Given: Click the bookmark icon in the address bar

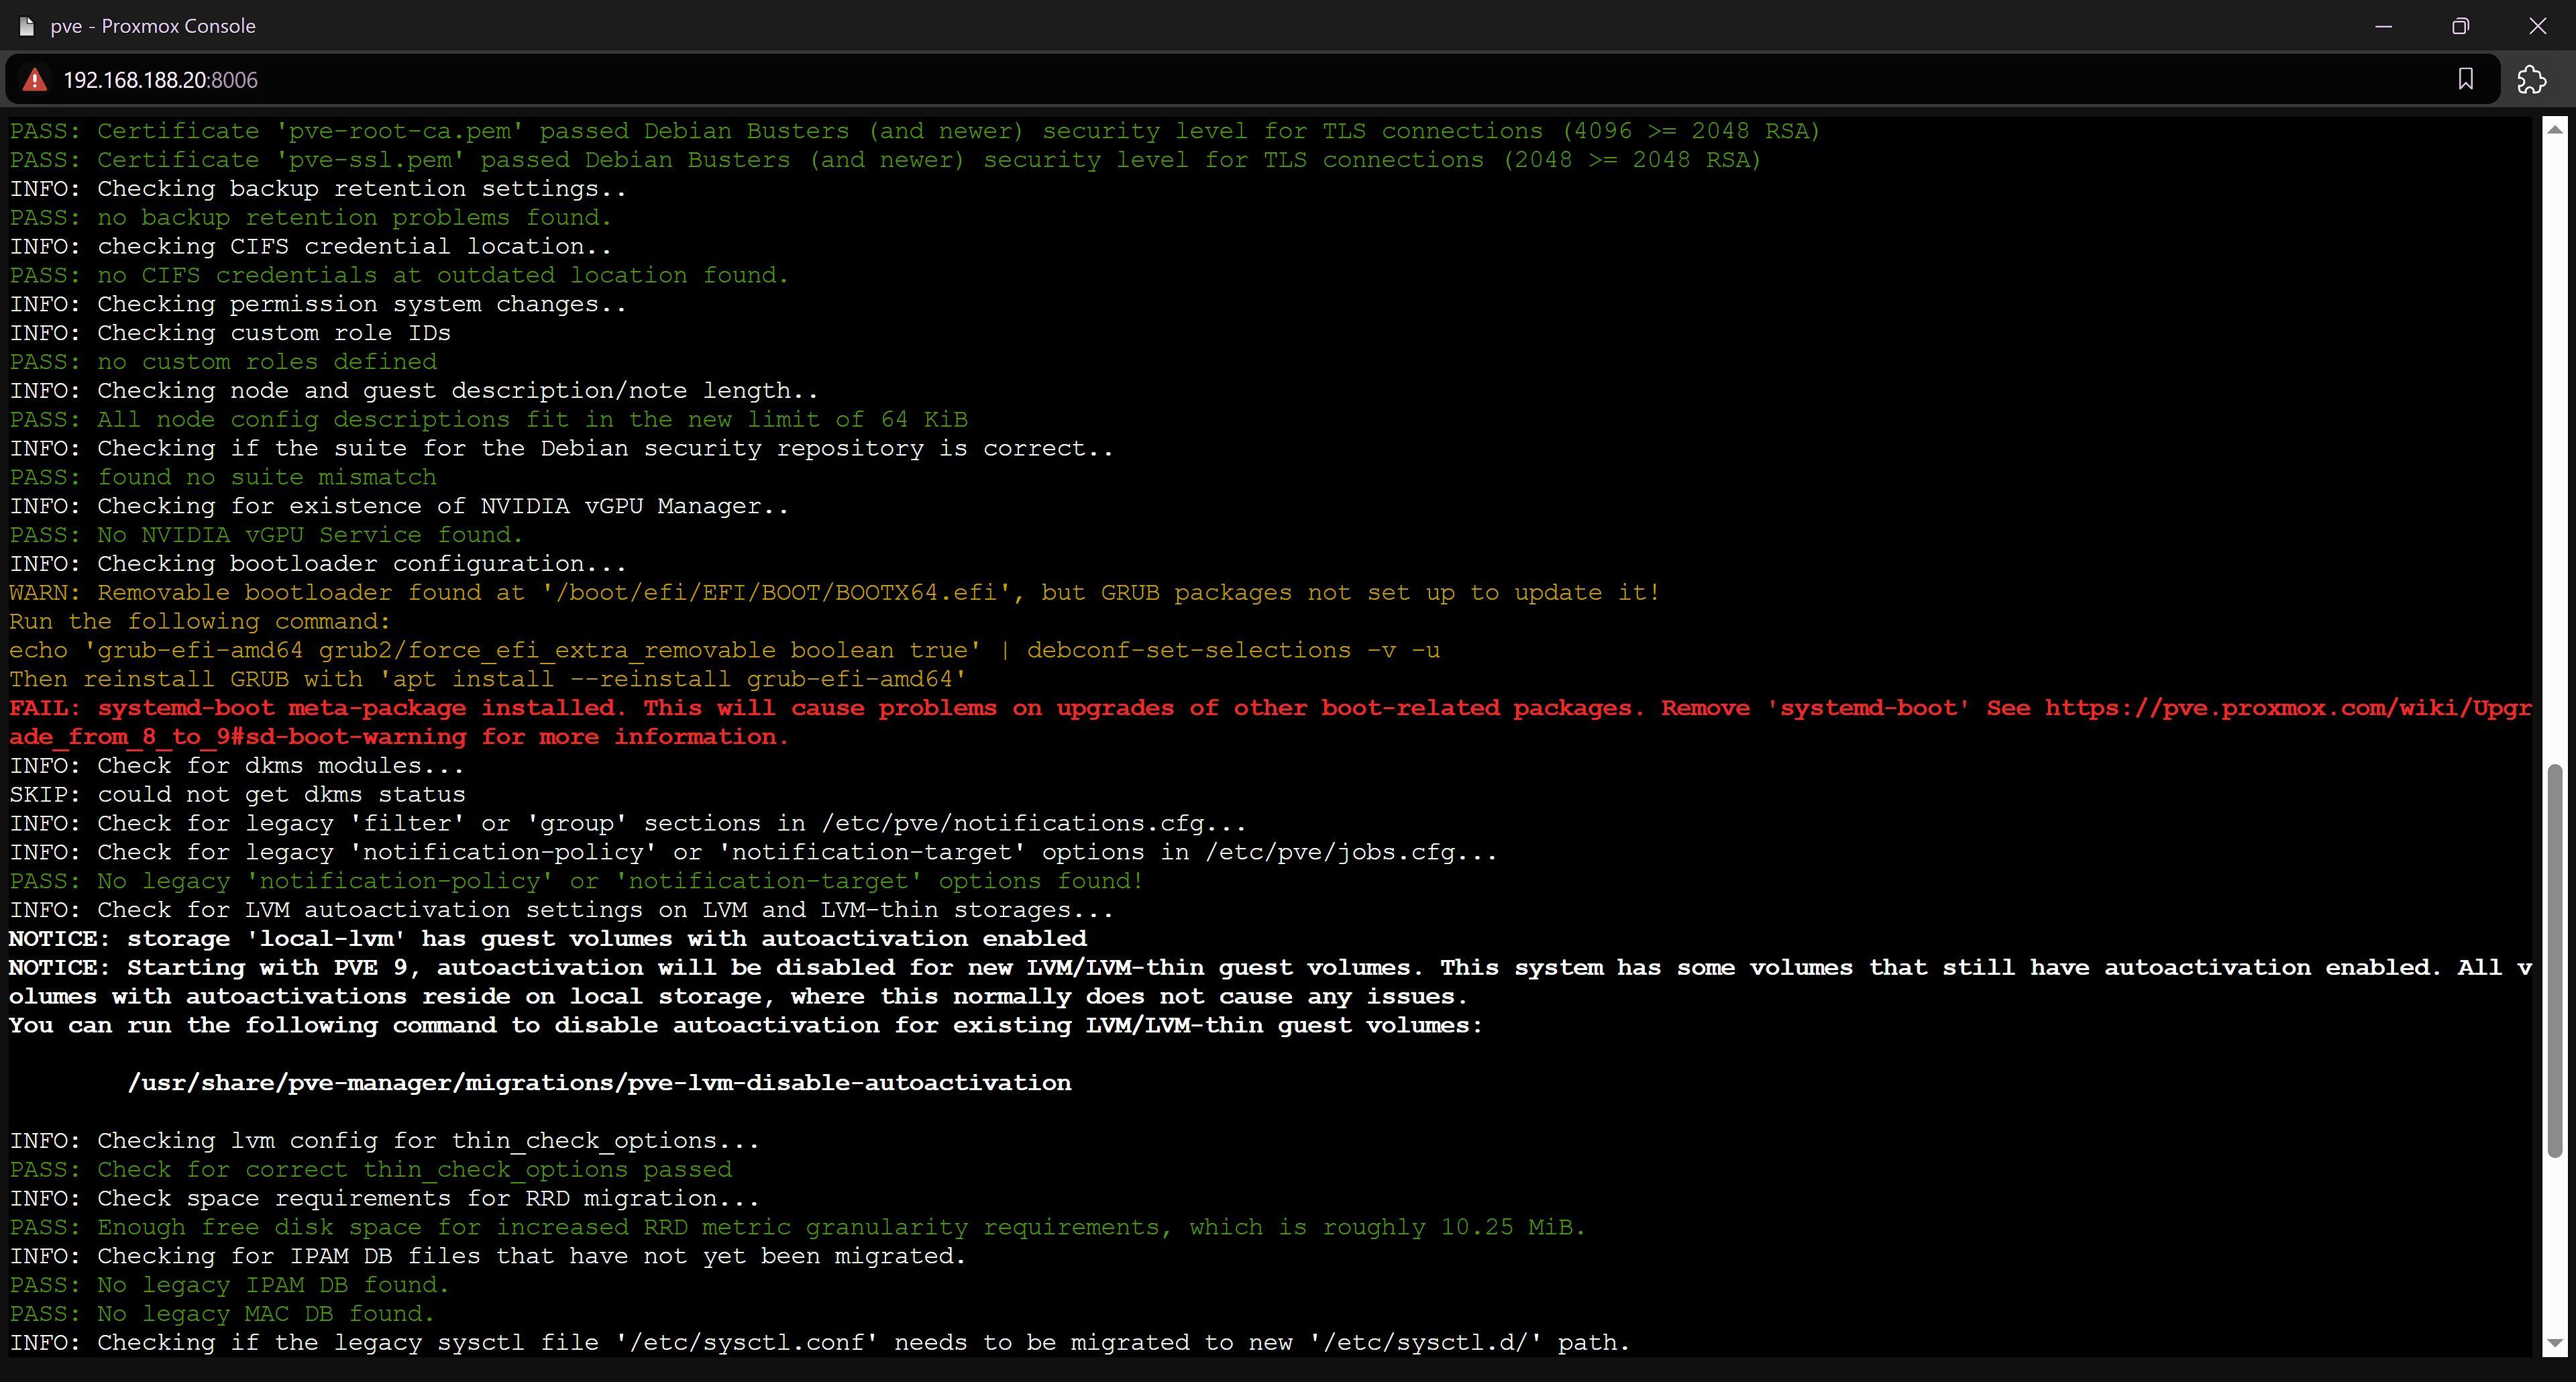Looking at the screenshot, I should click(x=2465, y=79).
